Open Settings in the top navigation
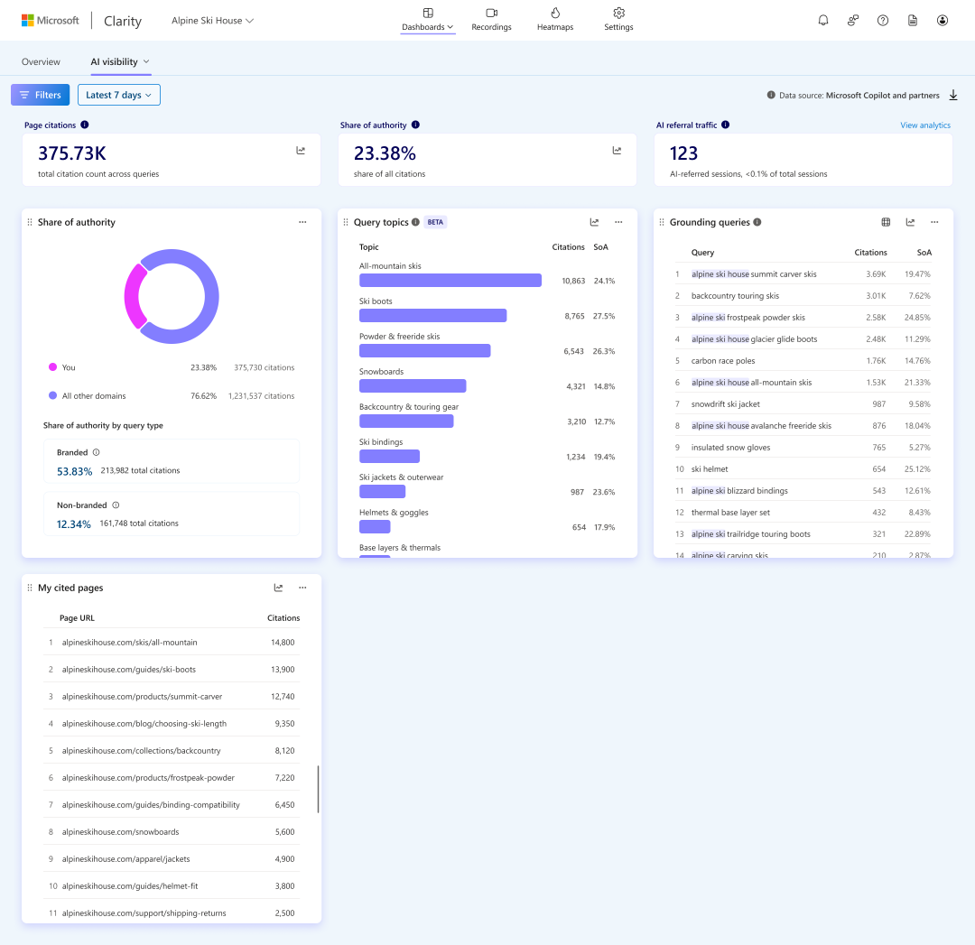Viewport: 975px width, 945px height. (618, 19)
